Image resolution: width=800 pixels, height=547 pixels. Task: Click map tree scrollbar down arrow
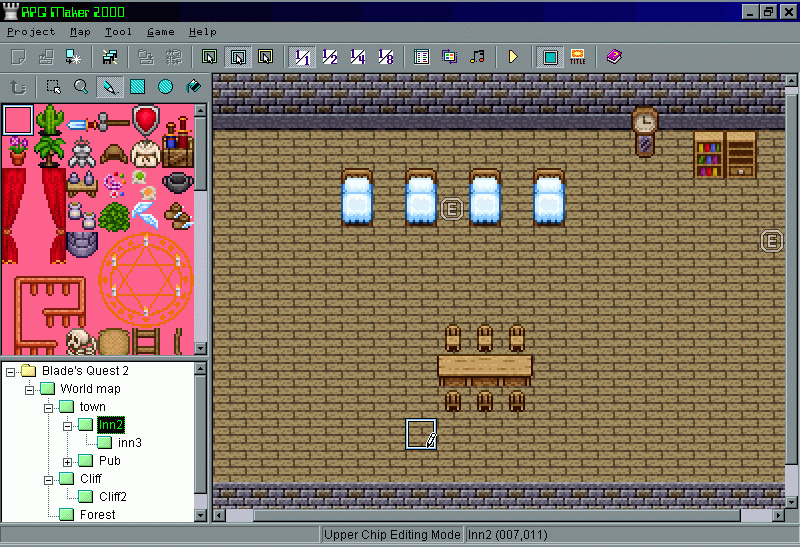201,515
